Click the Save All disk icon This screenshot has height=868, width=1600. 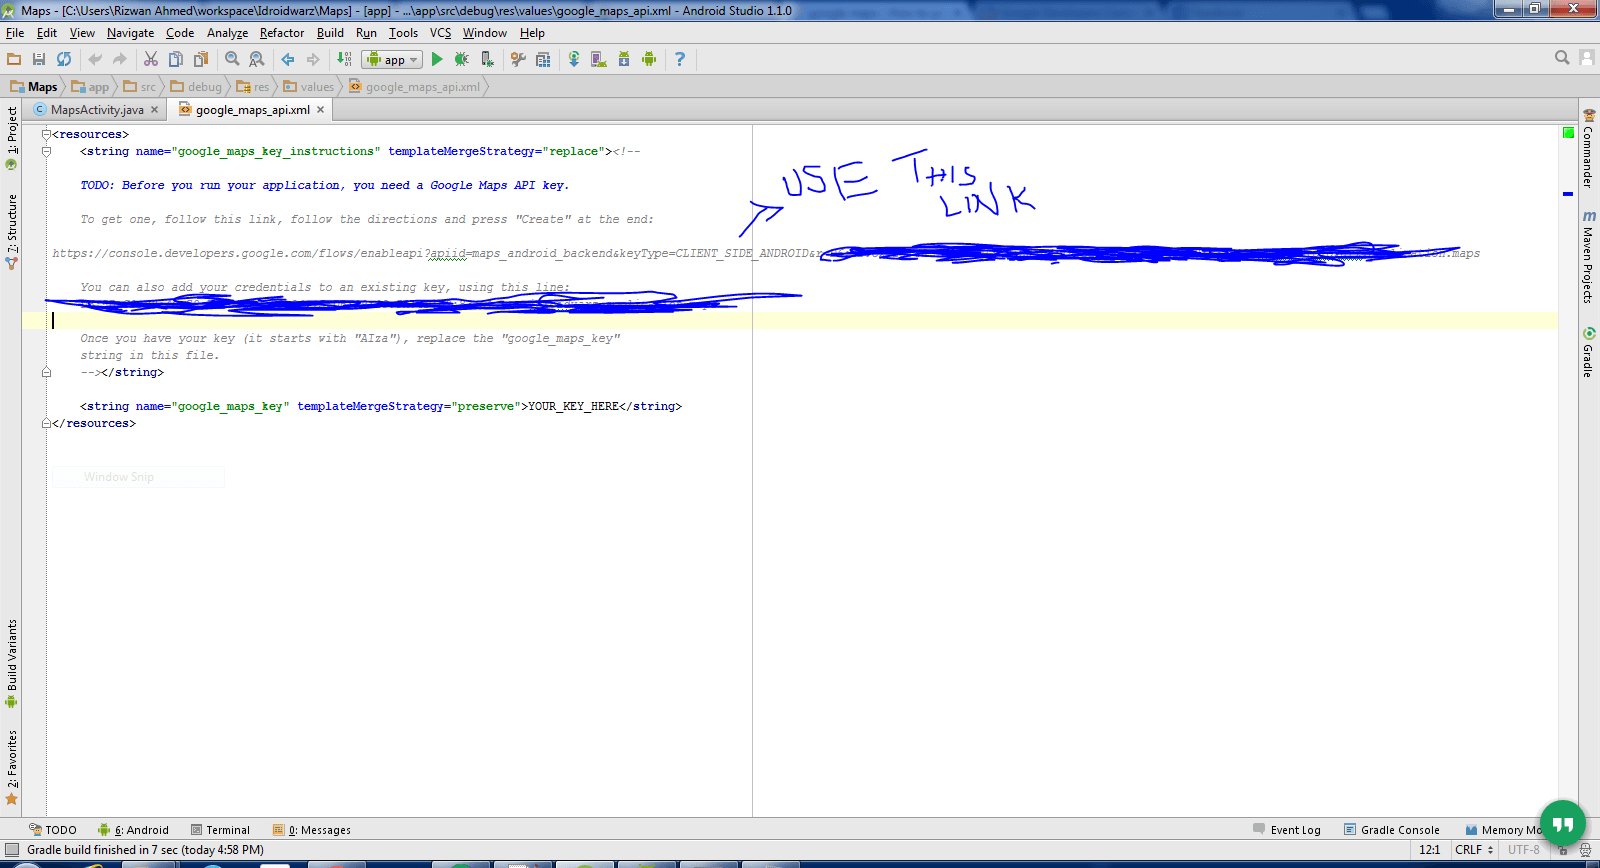[39, 59]
